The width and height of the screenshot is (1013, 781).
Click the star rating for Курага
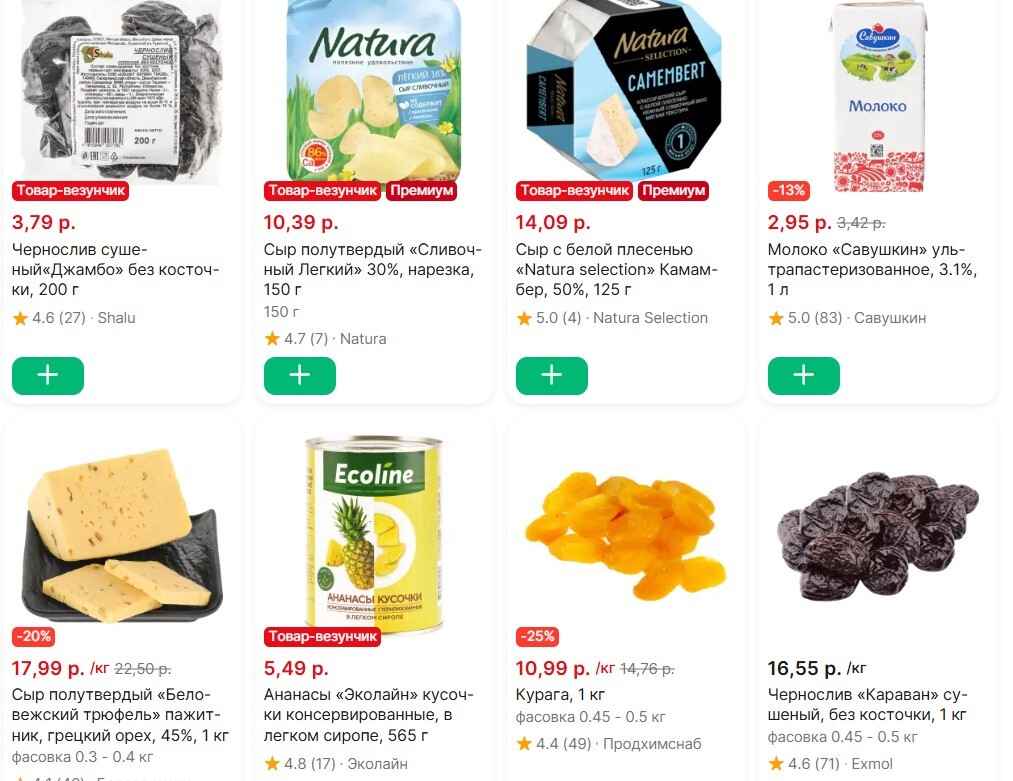(x=524, y=744)
